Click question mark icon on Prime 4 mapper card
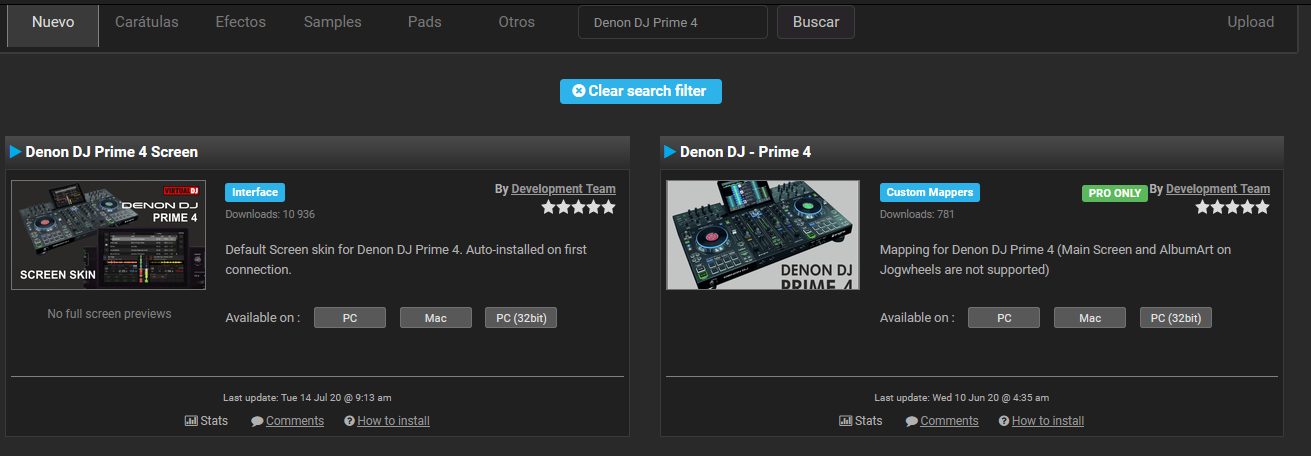The width and height of the screenshot is (1311, 456). 1004,421
